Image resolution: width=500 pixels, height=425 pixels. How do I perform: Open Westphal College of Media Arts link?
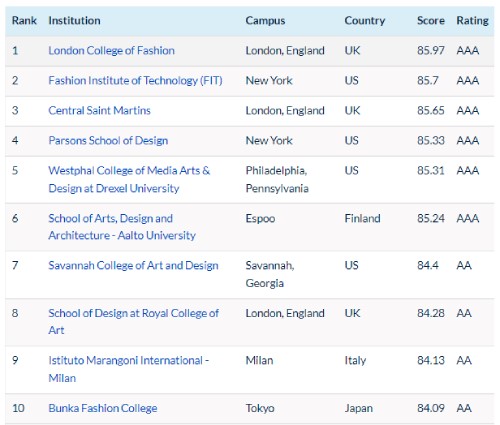point(129,179)
